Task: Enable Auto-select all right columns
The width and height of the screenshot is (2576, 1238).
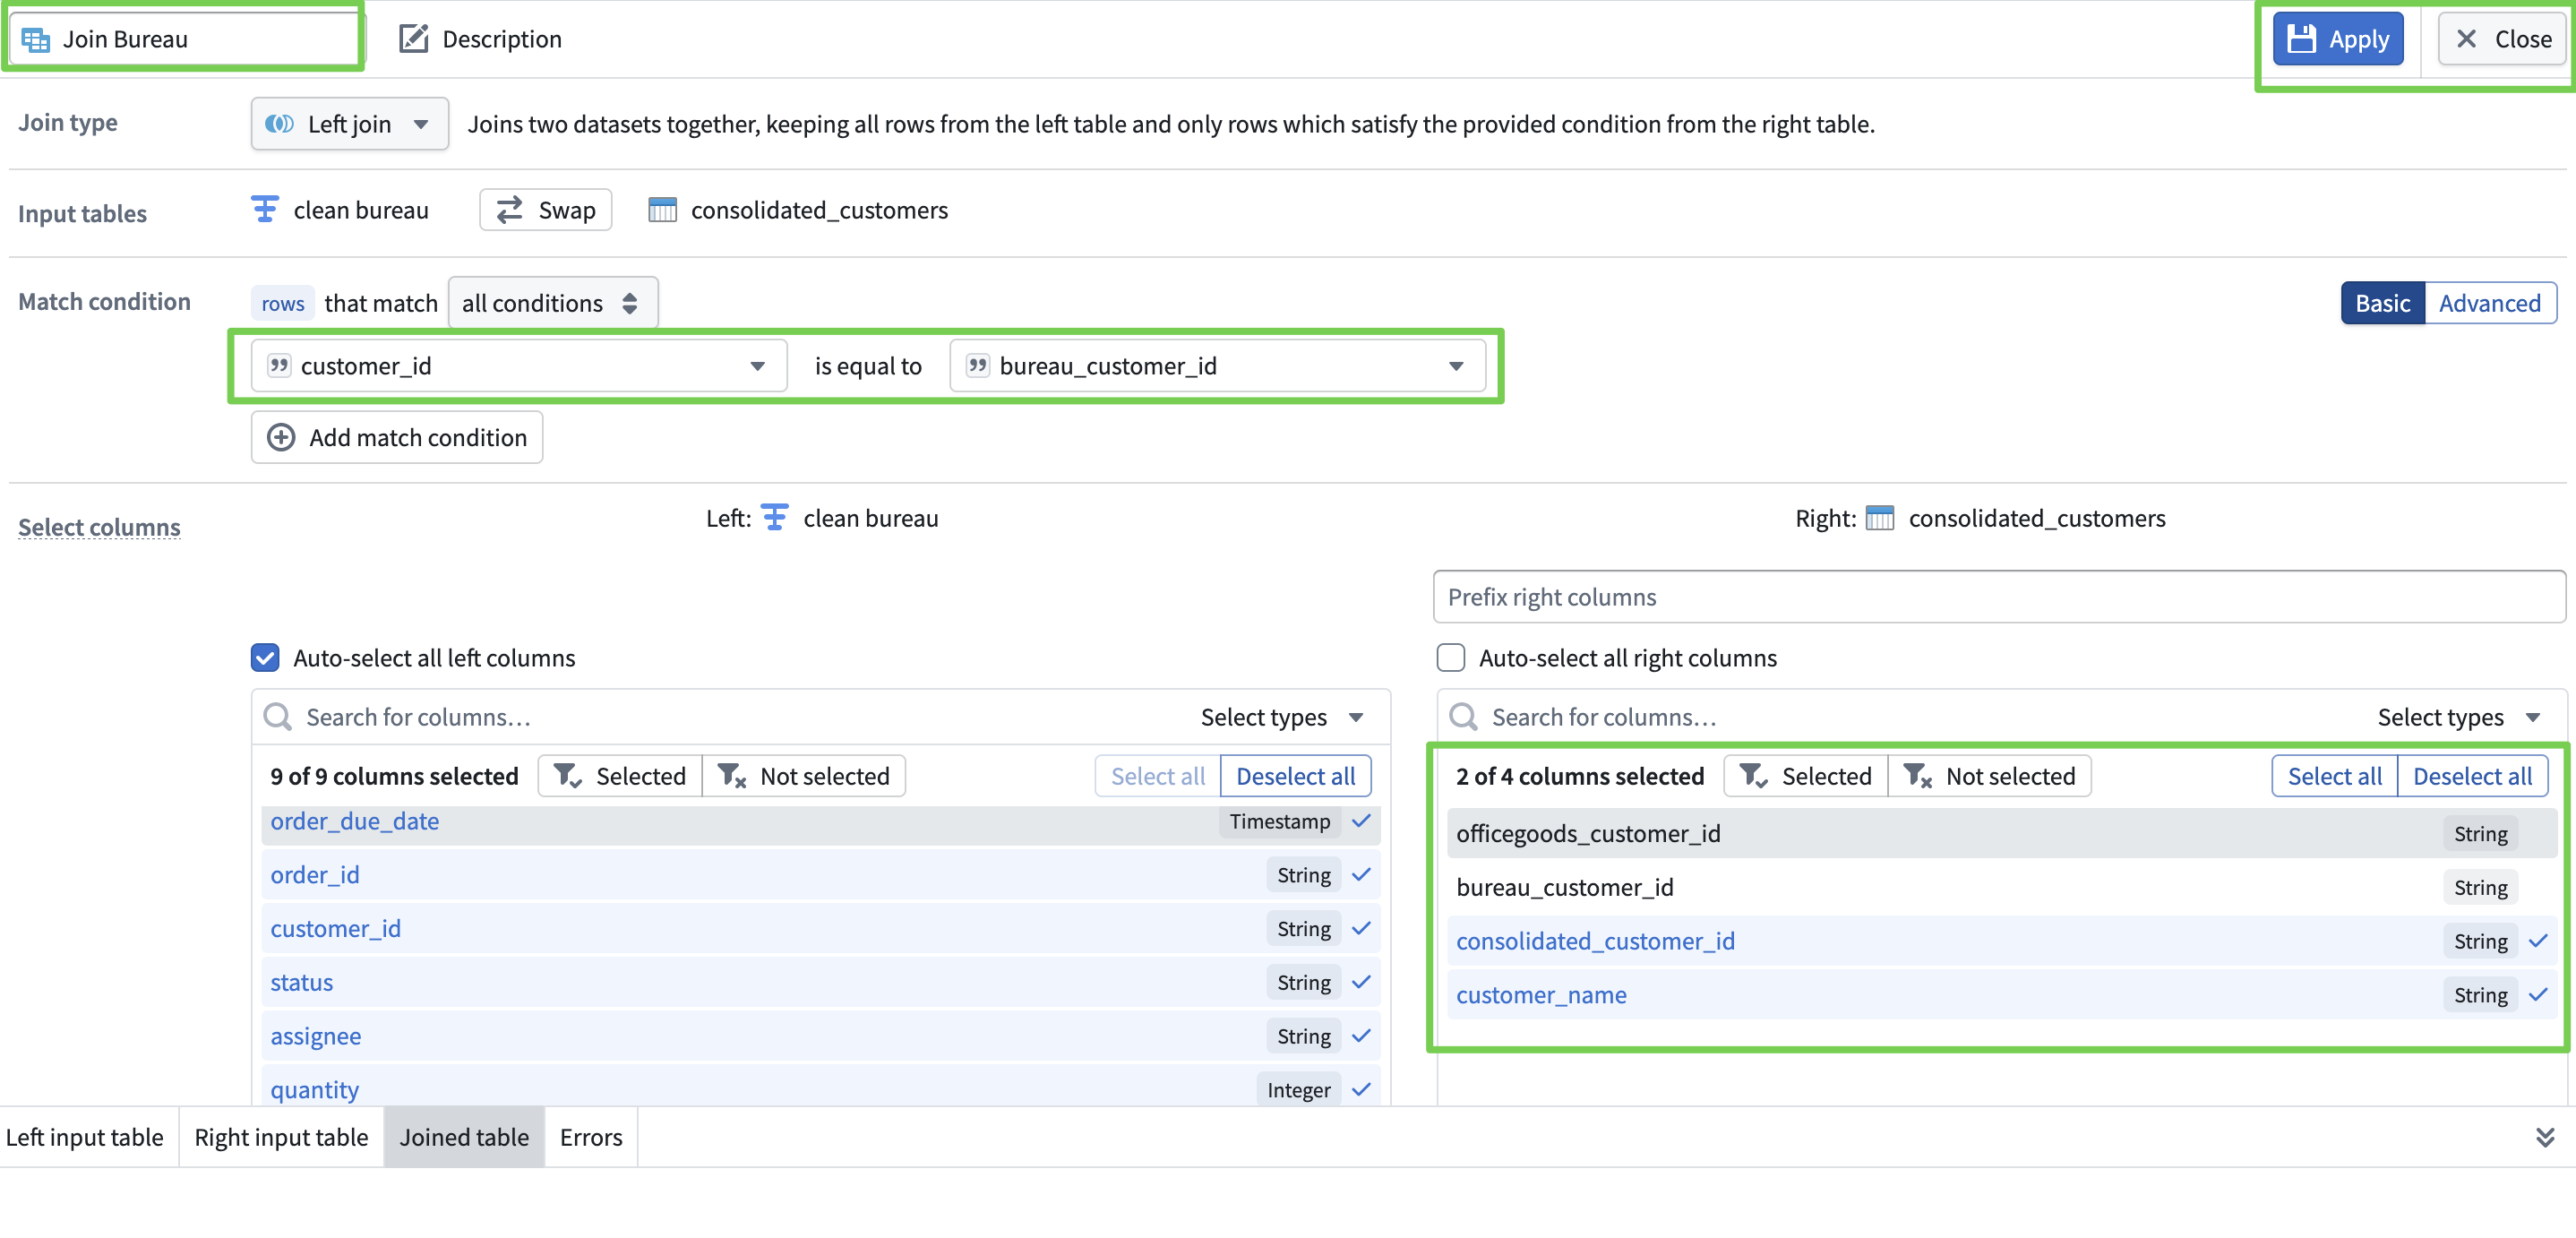Action: point(1450,658)
